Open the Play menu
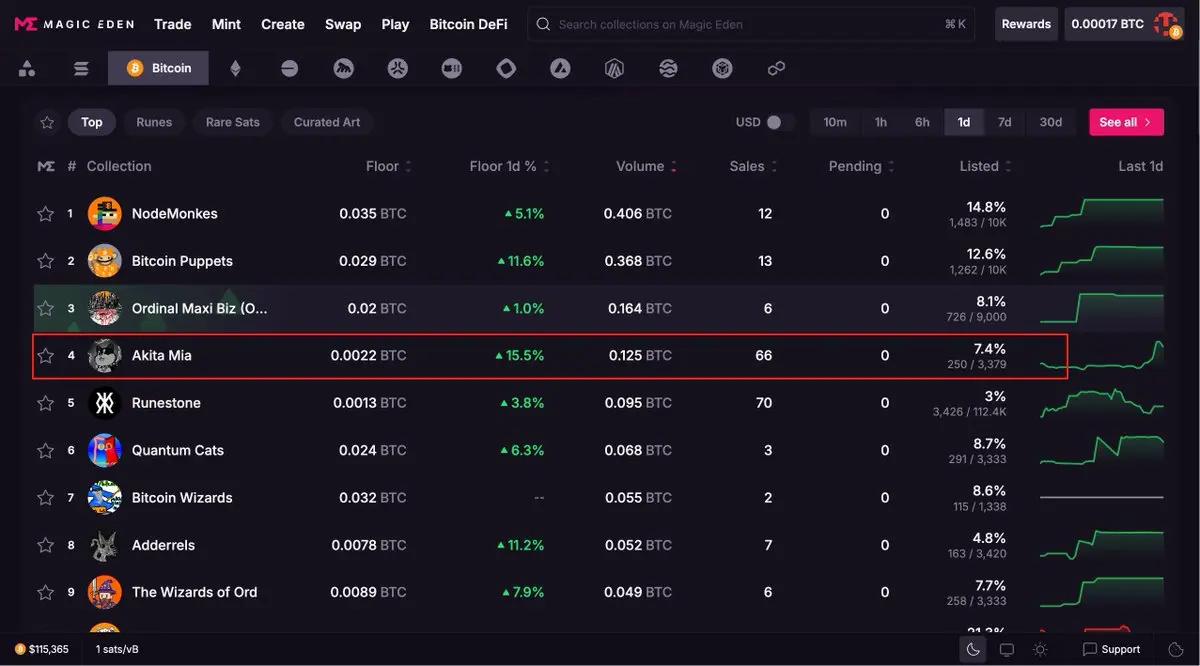The image size is (1200, 666). tap(395, 24)
